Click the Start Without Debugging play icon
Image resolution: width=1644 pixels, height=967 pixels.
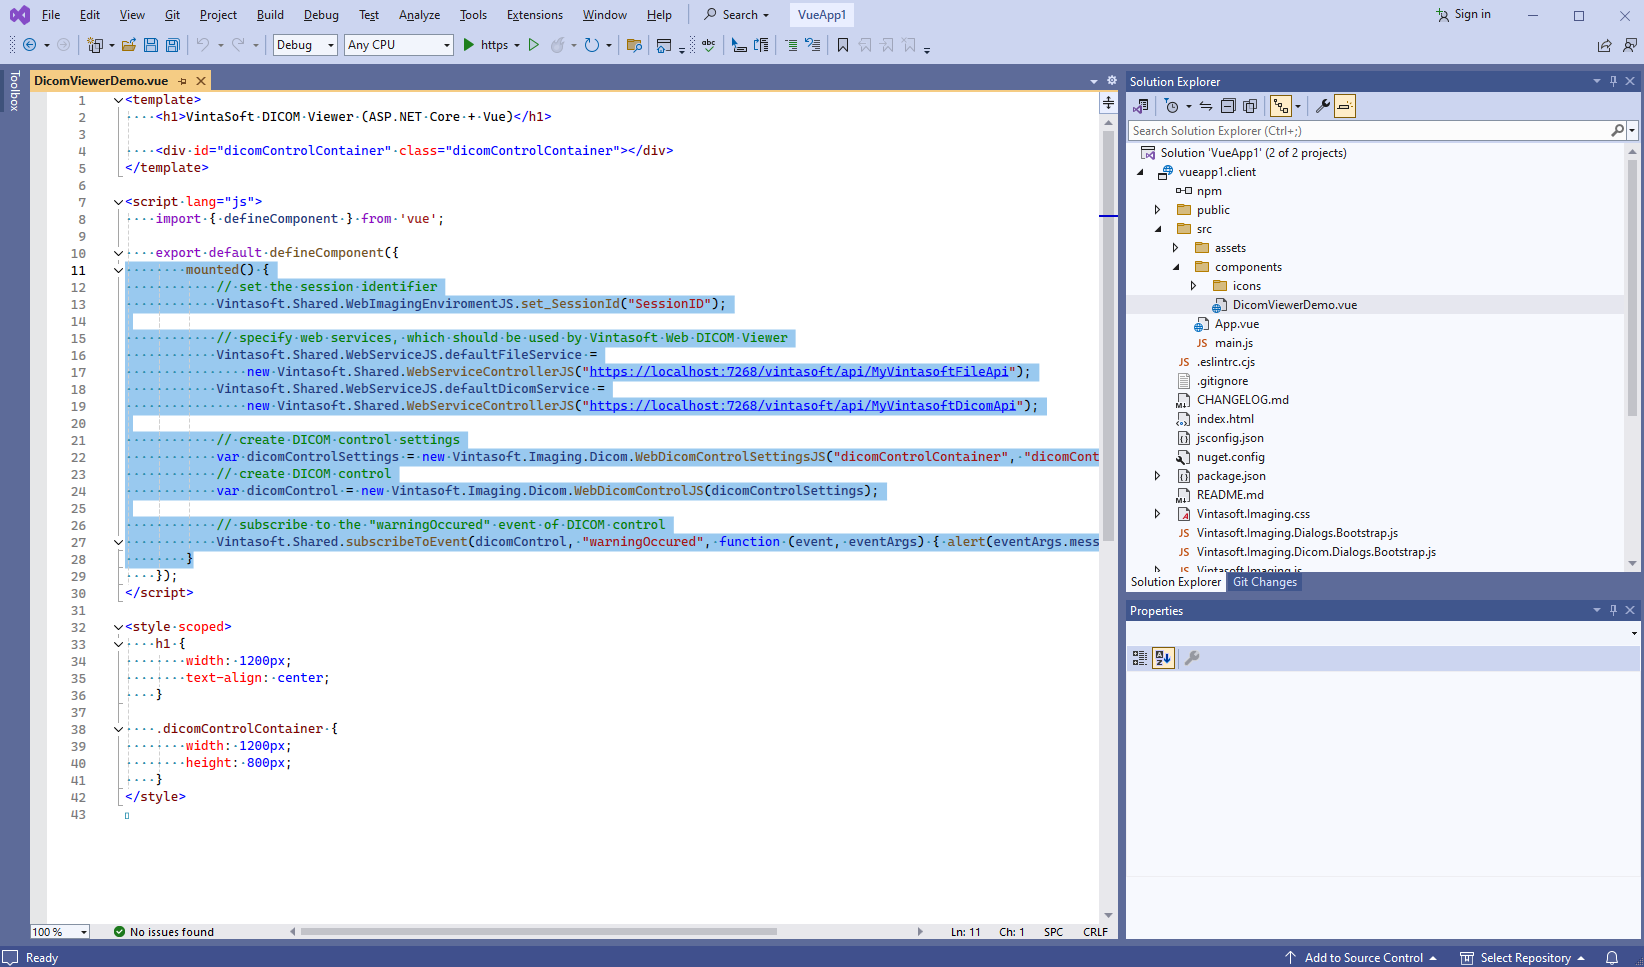(534, 45)
